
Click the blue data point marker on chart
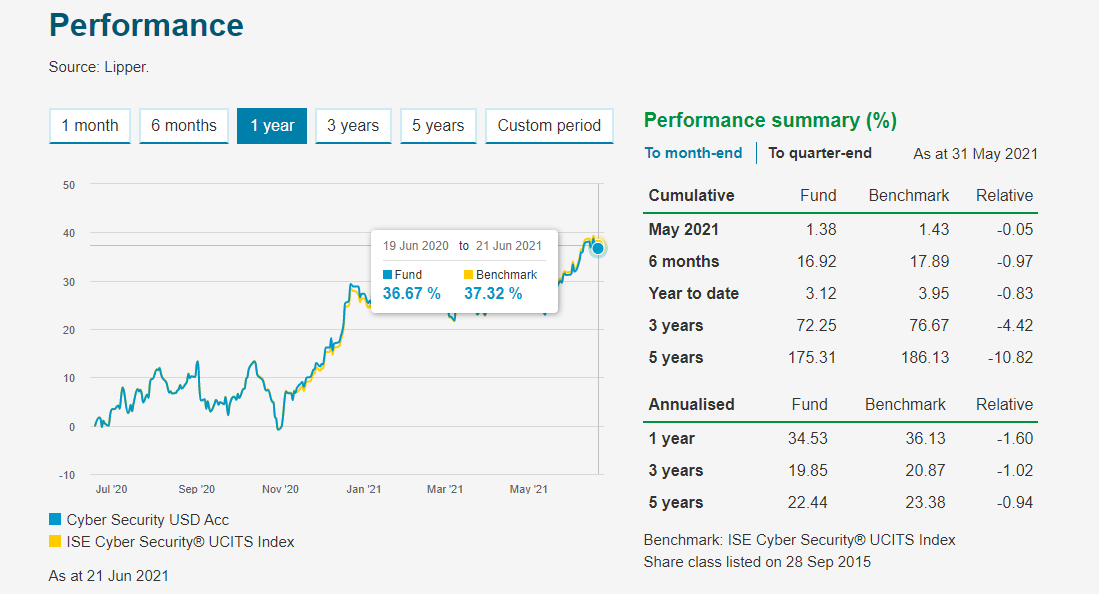coord(598,247)
